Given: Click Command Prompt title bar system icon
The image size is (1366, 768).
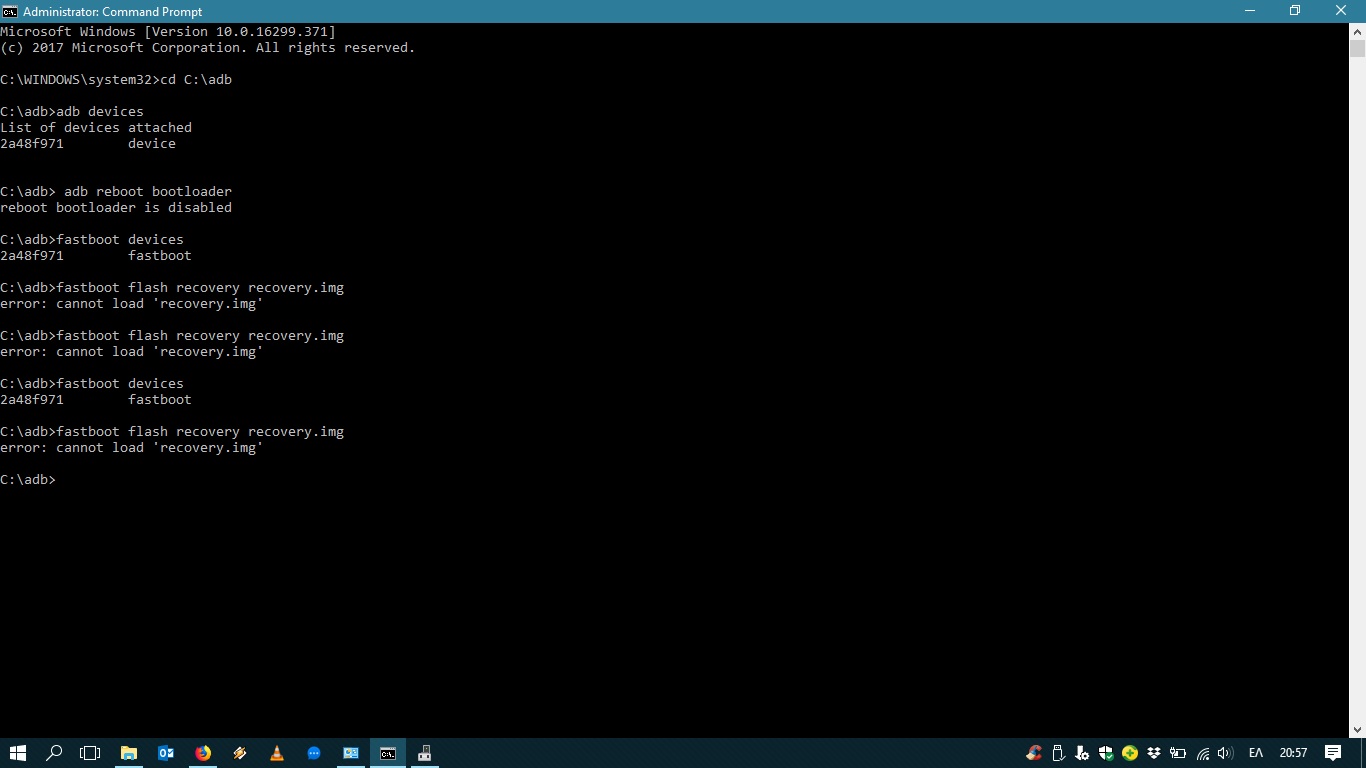Looking at the screenshot, I should (10, 11).
